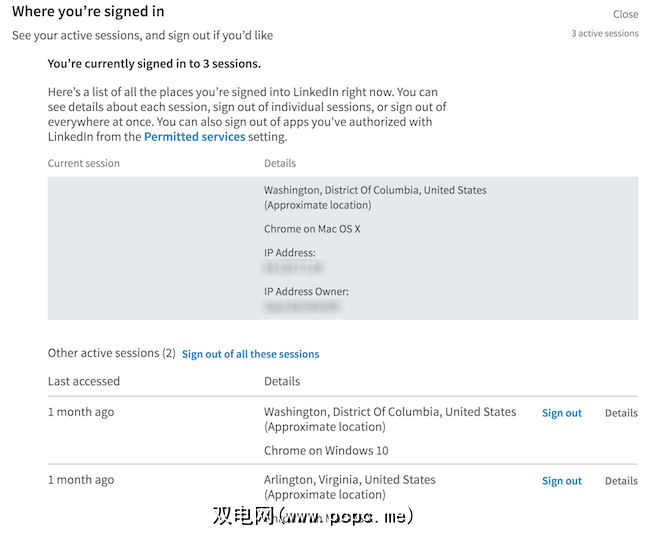
Task: Click the "Current session" column header
Action: point(84,163)
